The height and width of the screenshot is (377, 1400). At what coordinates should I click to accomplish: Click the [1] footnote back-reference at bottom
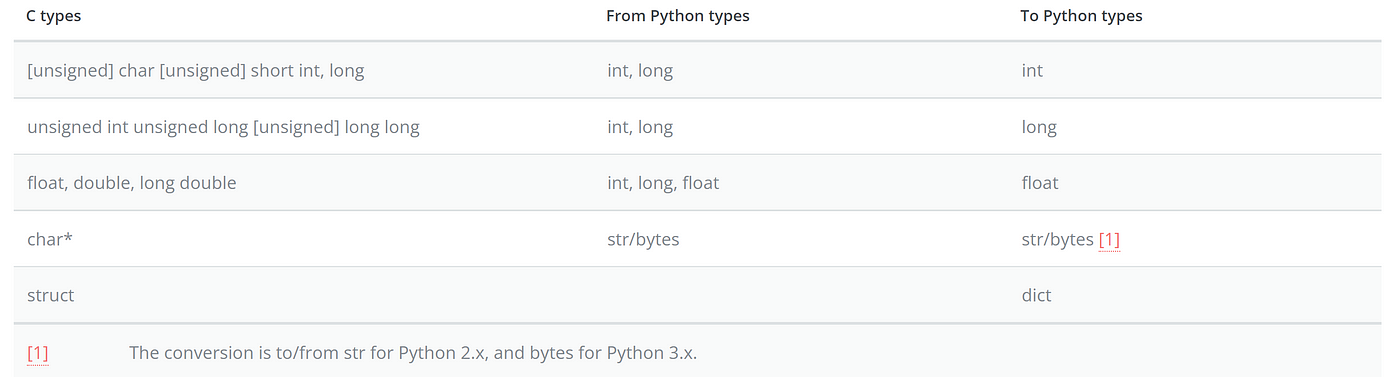38,353
